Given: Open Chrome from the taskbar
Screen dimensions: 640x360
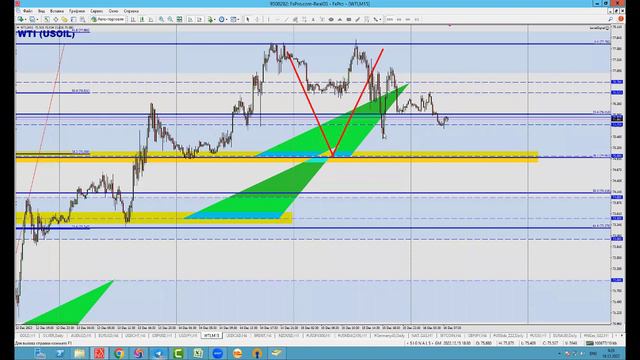Looking at the screenshot, I should tap(119, 353).
